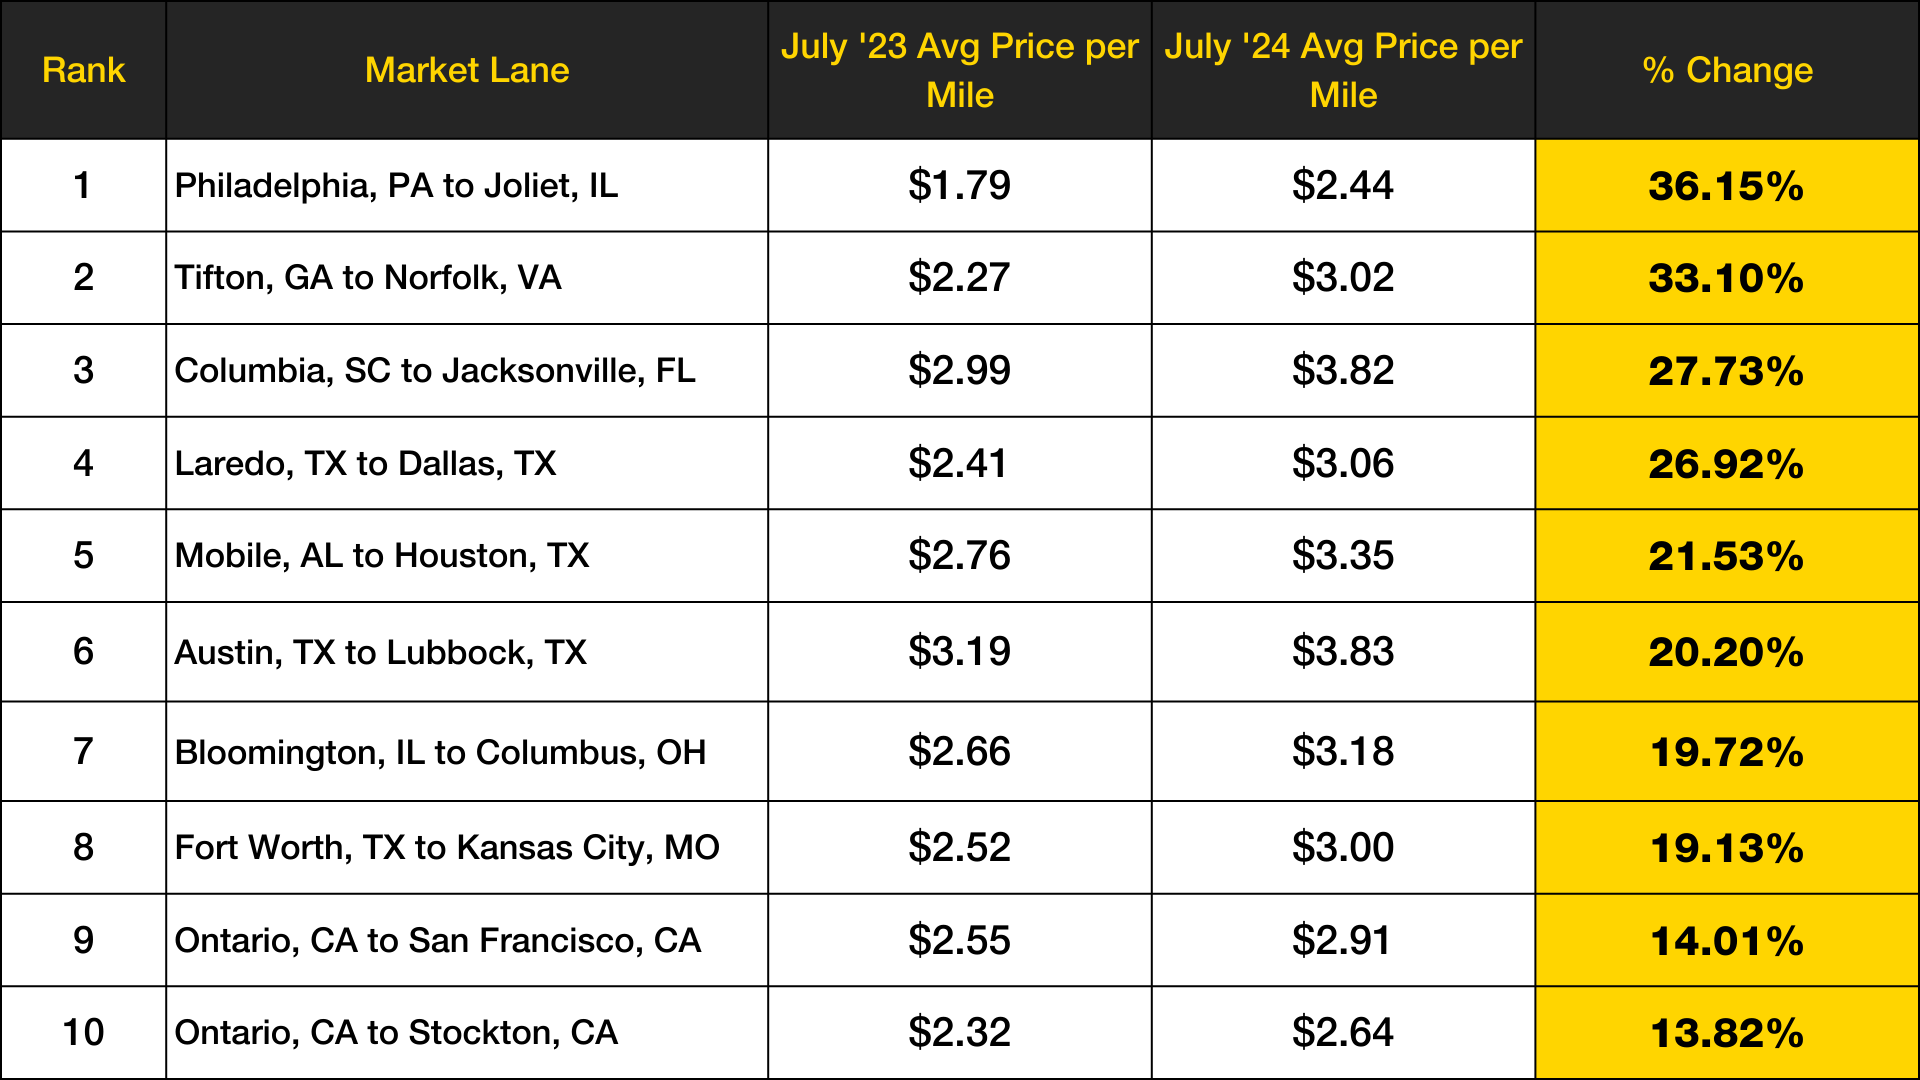Click the 13.82% change cell
The width and height of the screenshot is (1920, 1080).
[1726, 1033]
